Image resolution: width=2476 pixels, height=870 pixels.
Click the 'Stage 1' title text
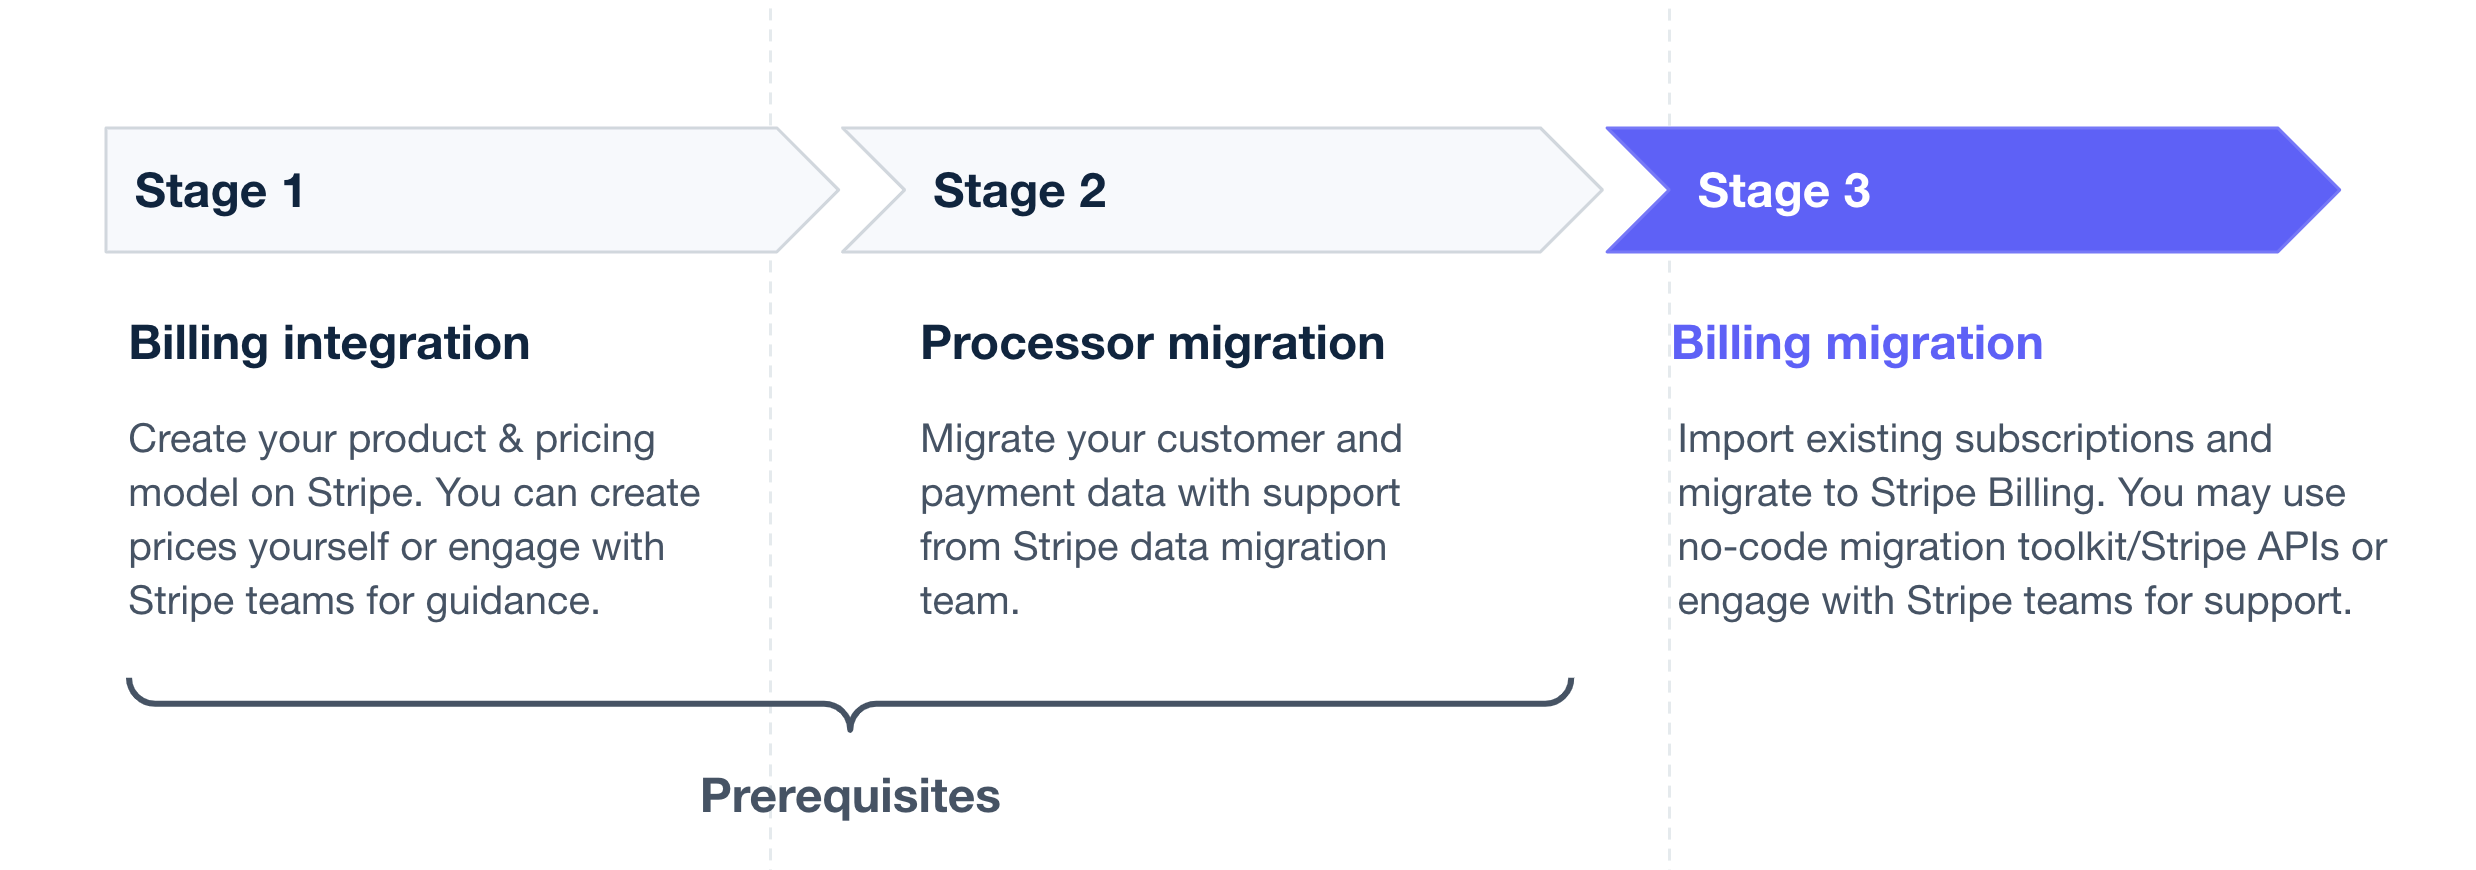(x=219, y=191)
